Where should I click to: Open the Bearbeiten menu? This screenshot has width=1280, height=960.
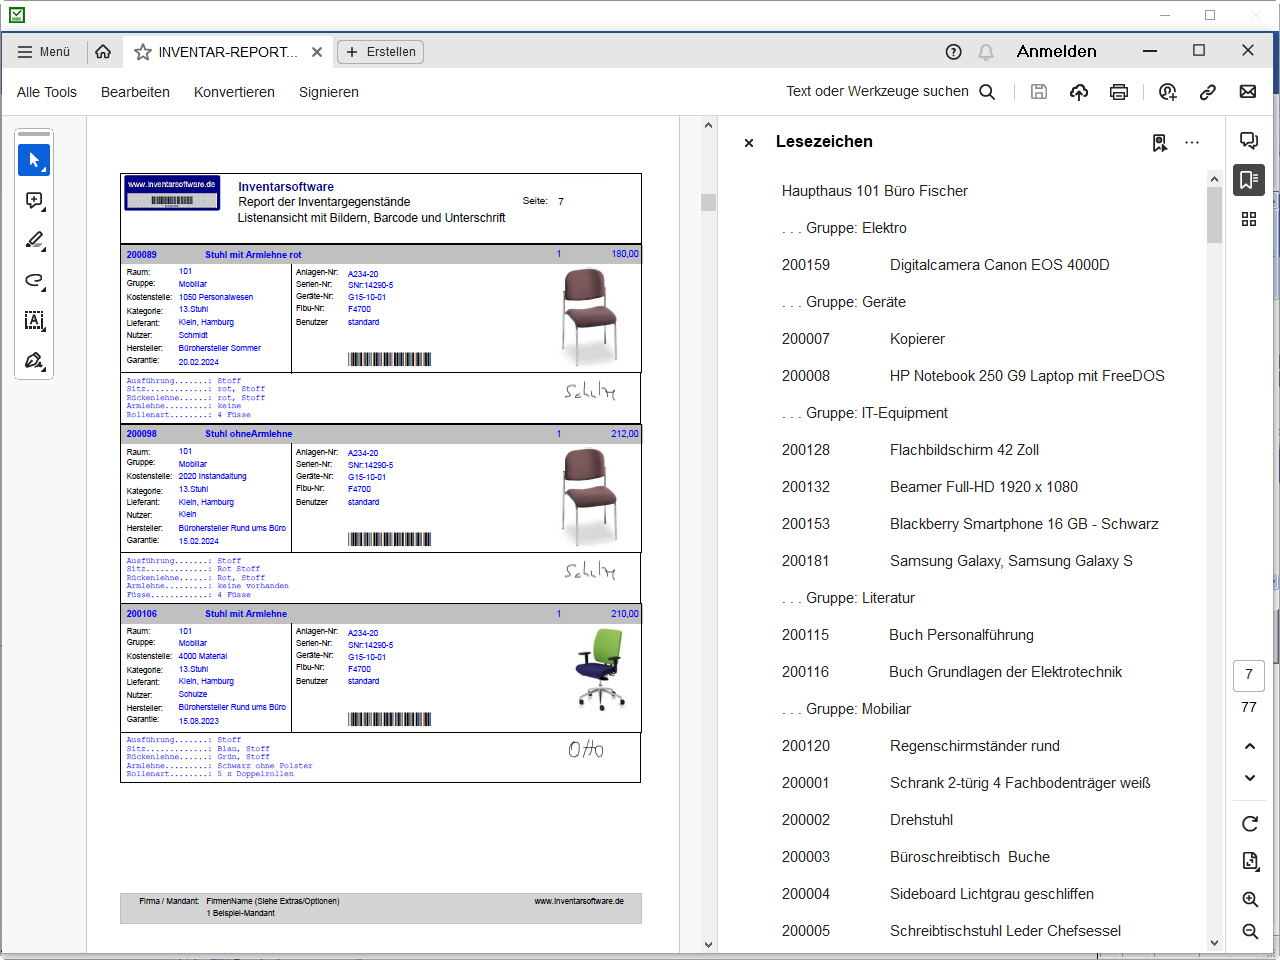(135, 92)
